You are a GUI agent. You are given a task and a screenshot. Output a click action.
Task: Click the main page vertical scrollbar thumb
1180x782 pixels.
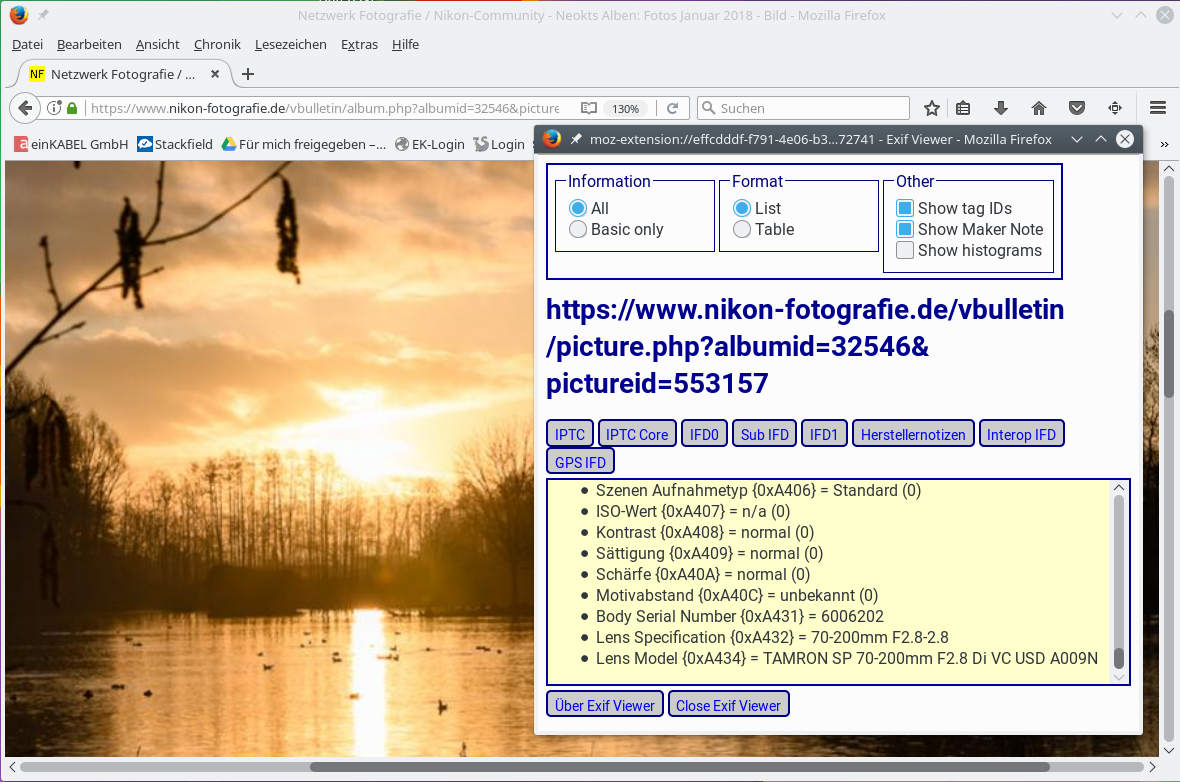click(x=1169, y=354)
